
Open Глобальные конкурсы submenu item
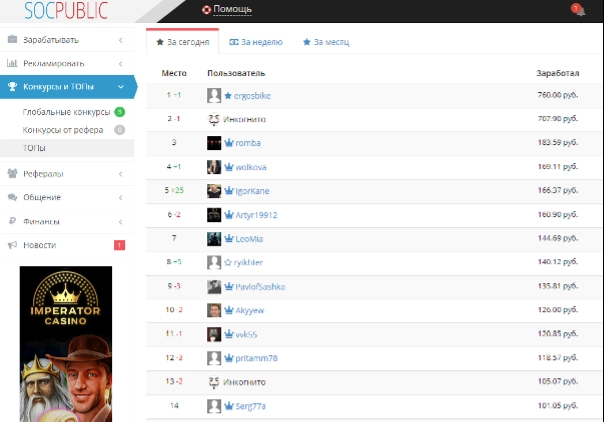[67, 112]
